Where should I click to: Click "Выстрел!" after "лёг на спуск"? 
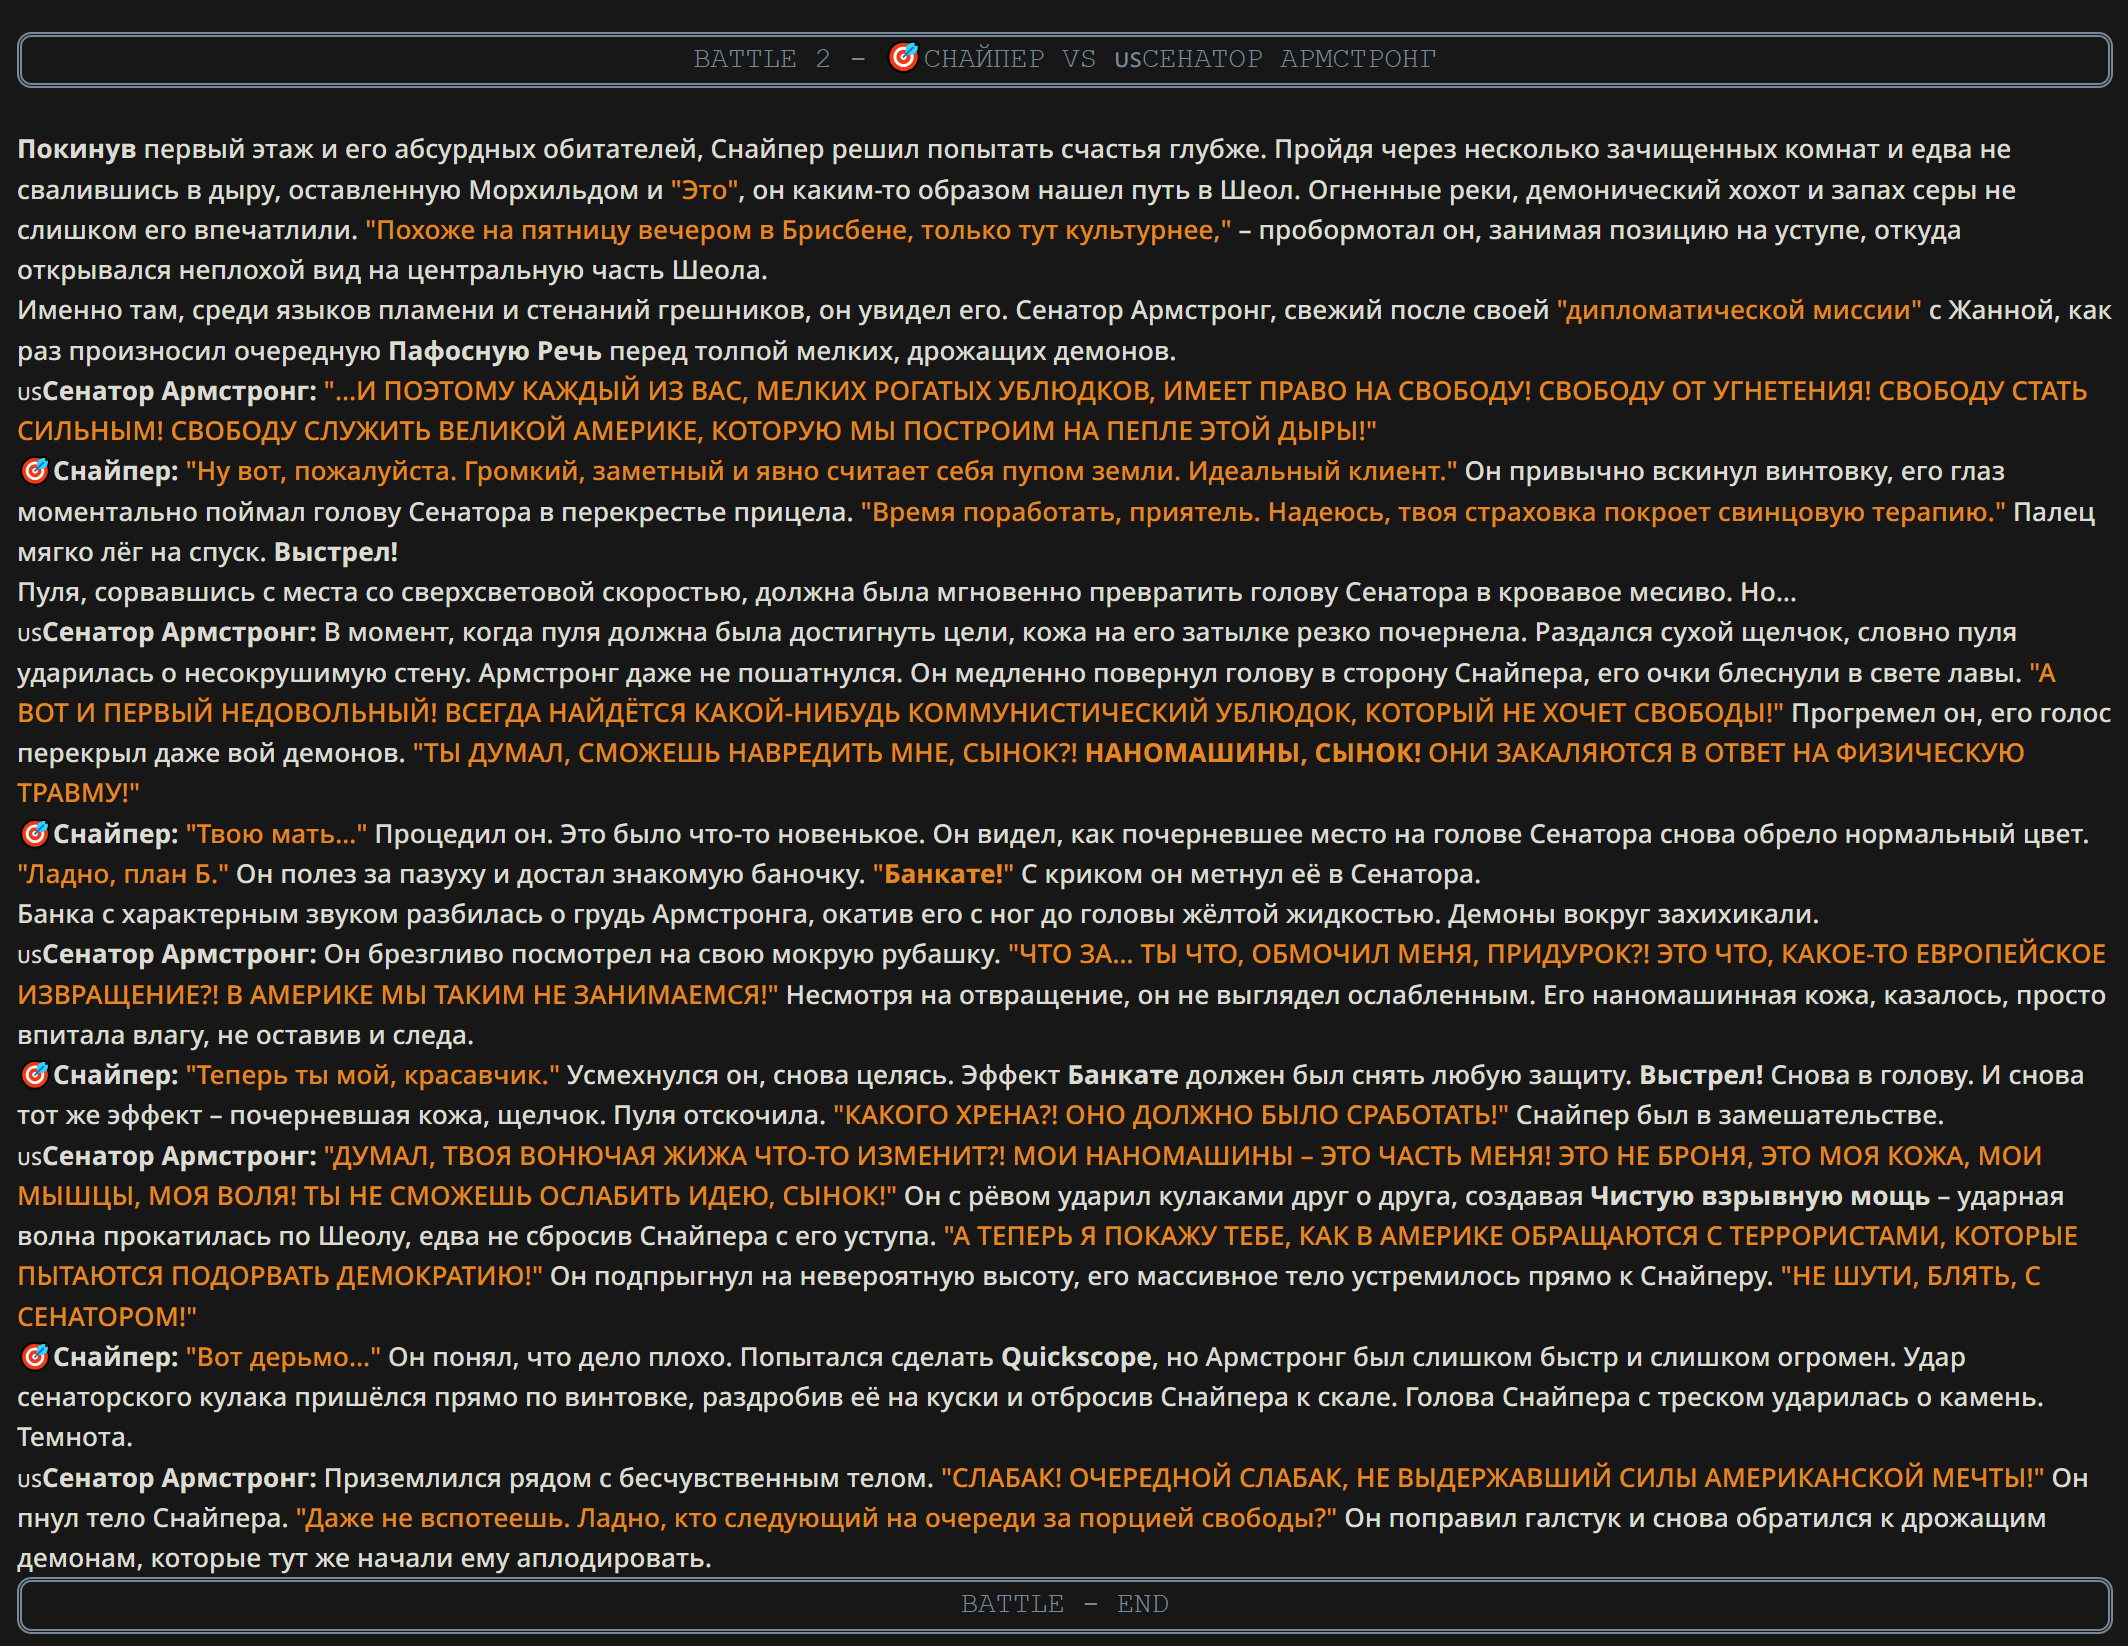[336, 552]
